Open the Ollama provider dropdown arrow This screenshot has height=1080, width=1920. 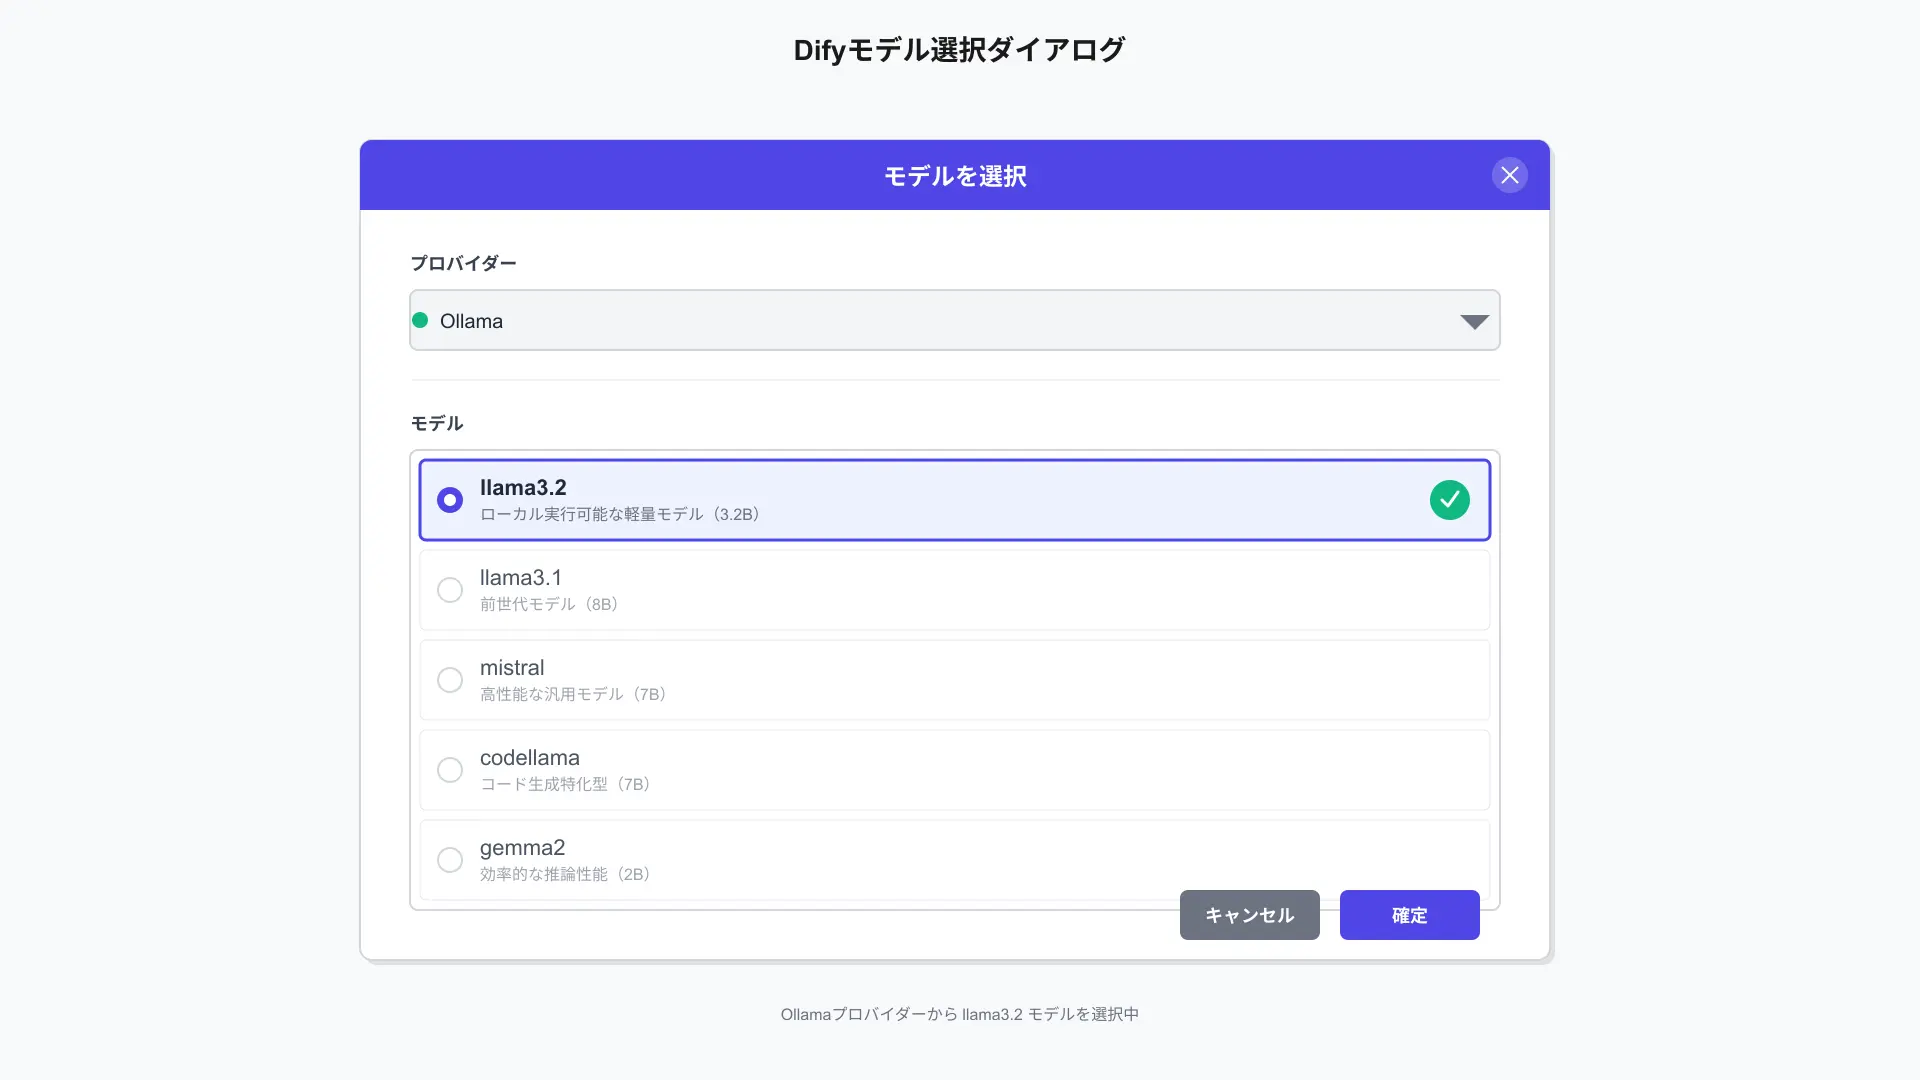(1474, 321)
